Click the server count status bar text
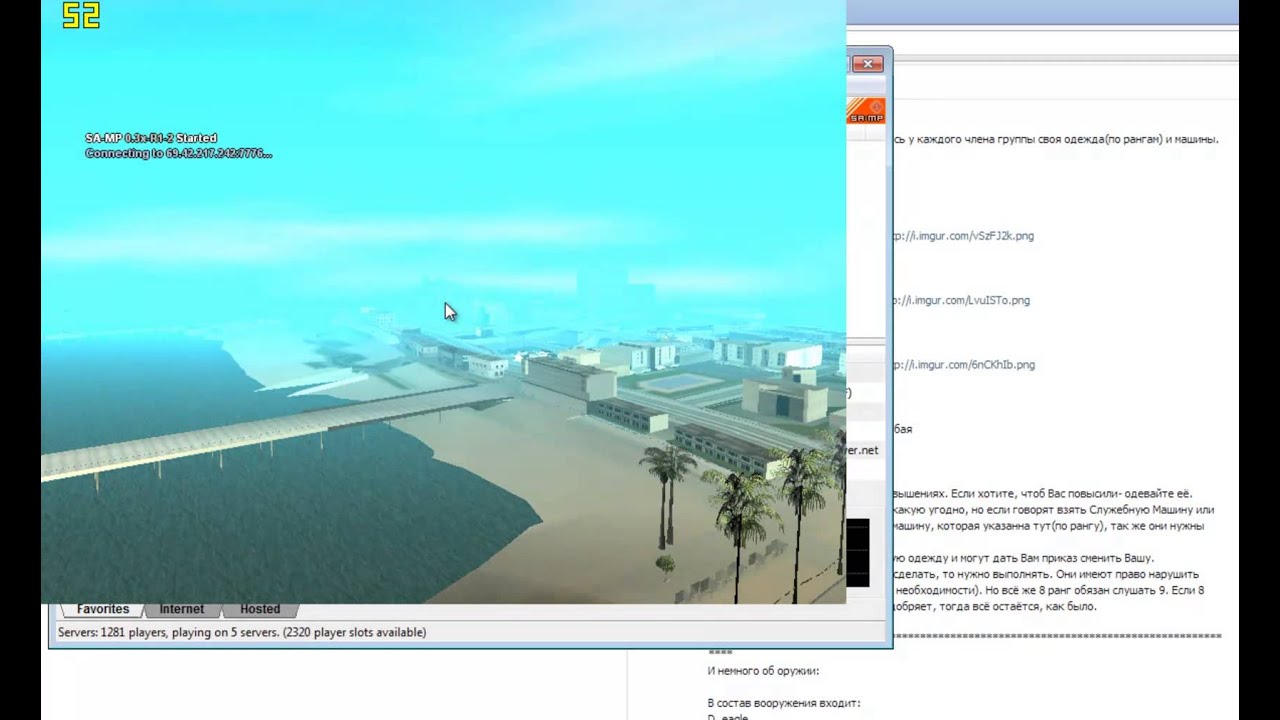 point(242,632)
